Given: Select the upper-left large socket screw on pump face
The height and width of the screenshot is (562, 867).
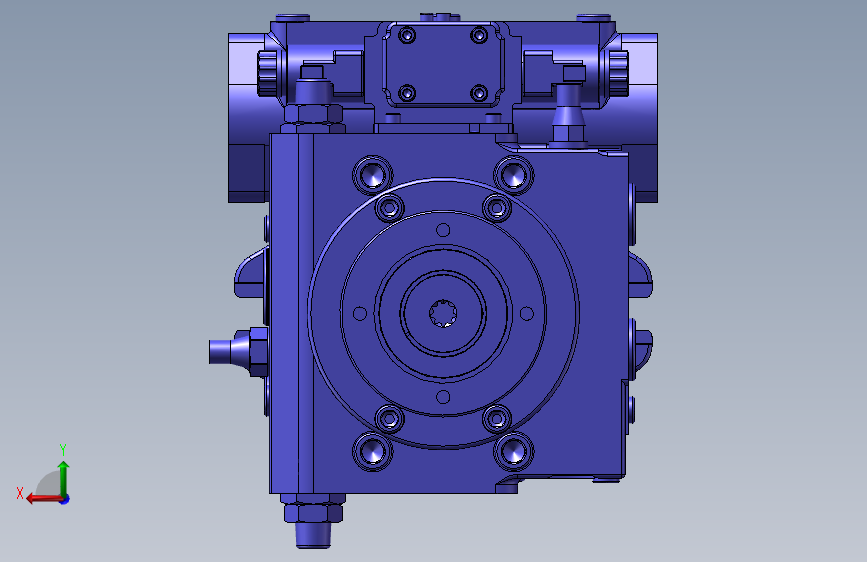Looking at the screenshot, I should tap(372, 175).
